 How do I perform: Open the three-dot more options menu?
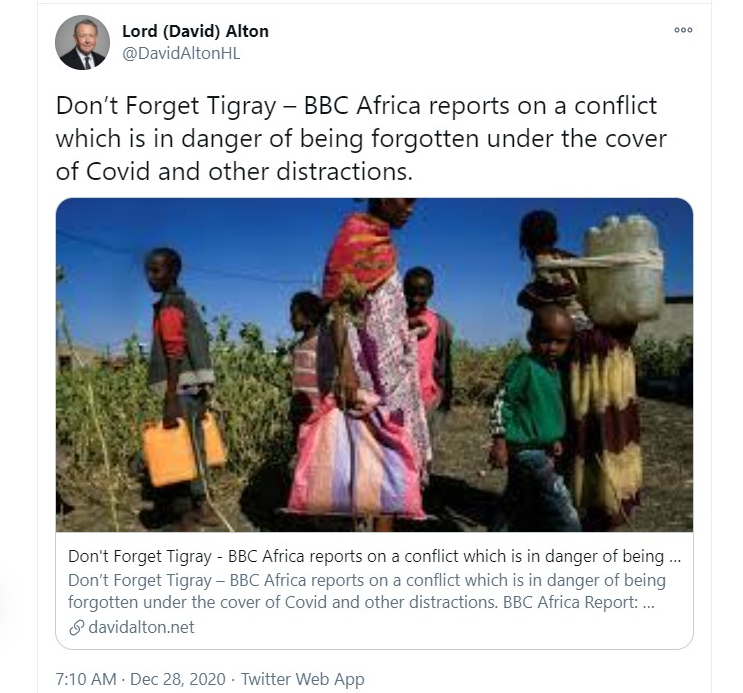tap(683, 30)
